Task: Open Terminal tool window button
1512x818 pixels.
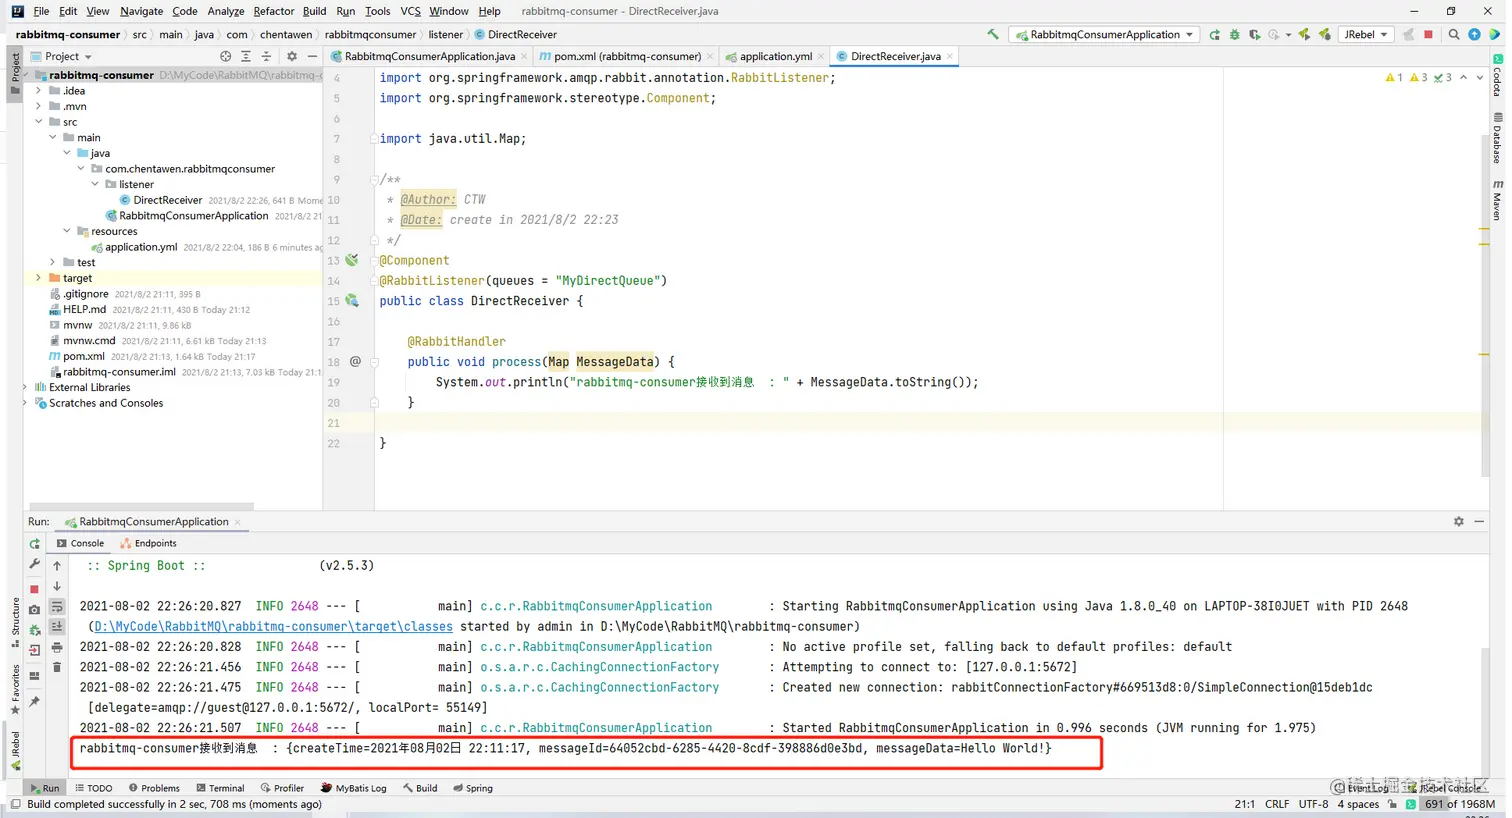Action: click(x=220, y=788)
